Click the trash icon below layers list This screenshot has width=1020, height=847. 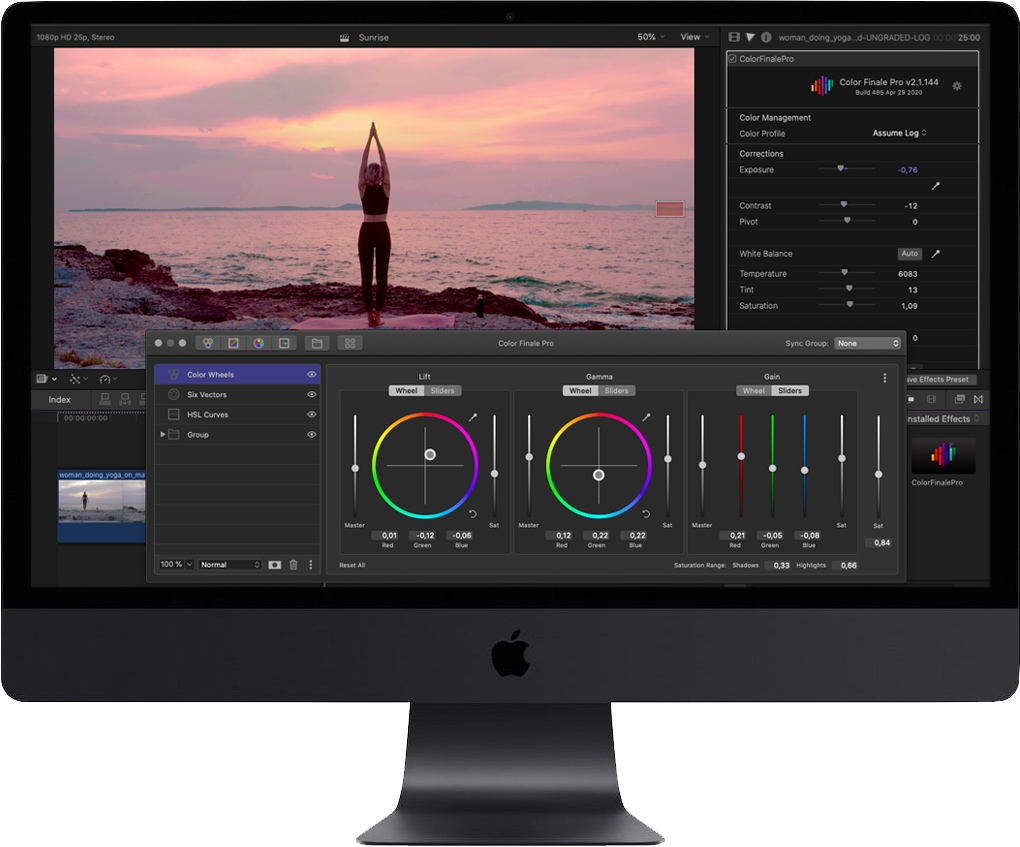click(x=293, y=565)
